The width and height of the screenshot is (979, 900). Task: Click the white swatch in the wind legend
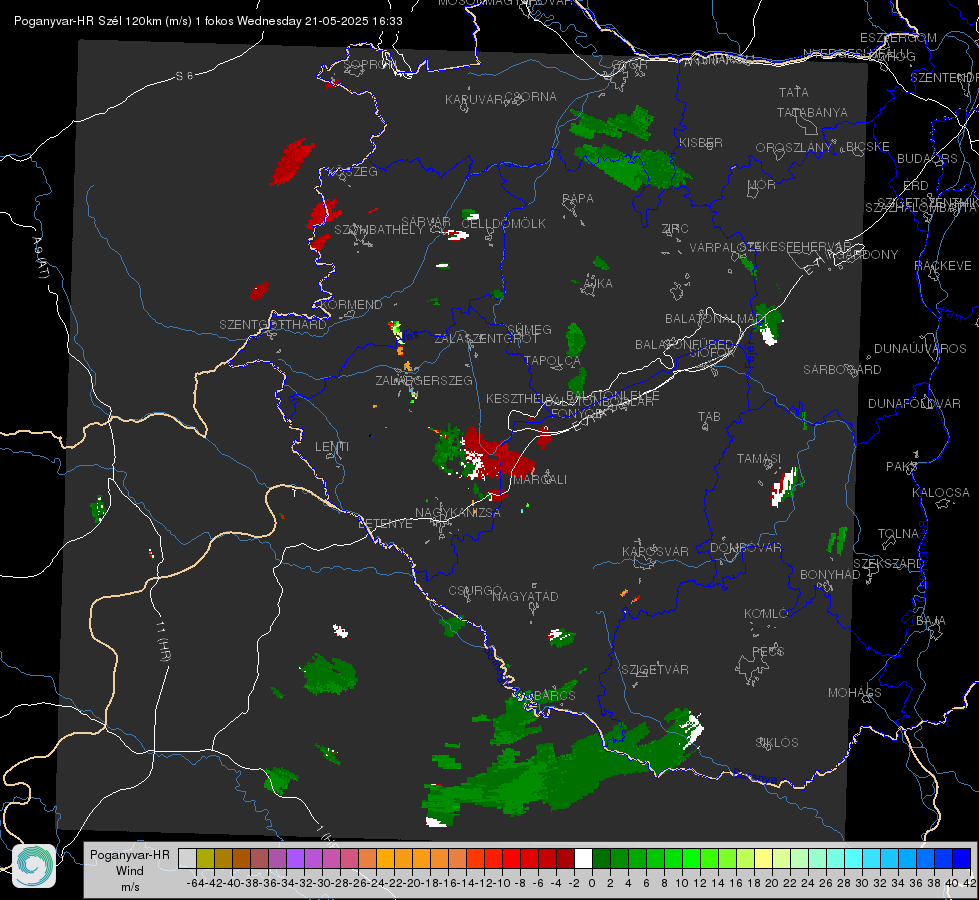click(583, 858)
